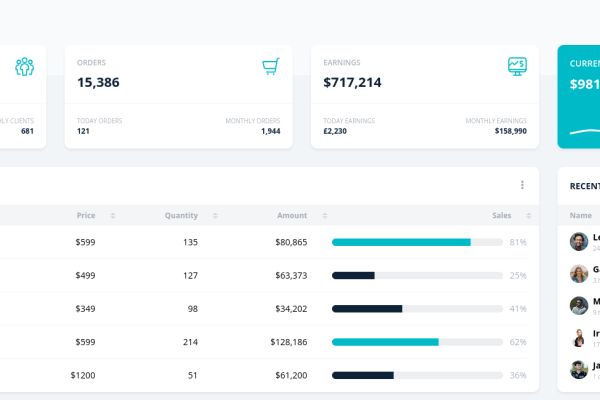Click the monitor chart icon in Earnings card
The width and height of the screenshot is (600, 400).
517,66
